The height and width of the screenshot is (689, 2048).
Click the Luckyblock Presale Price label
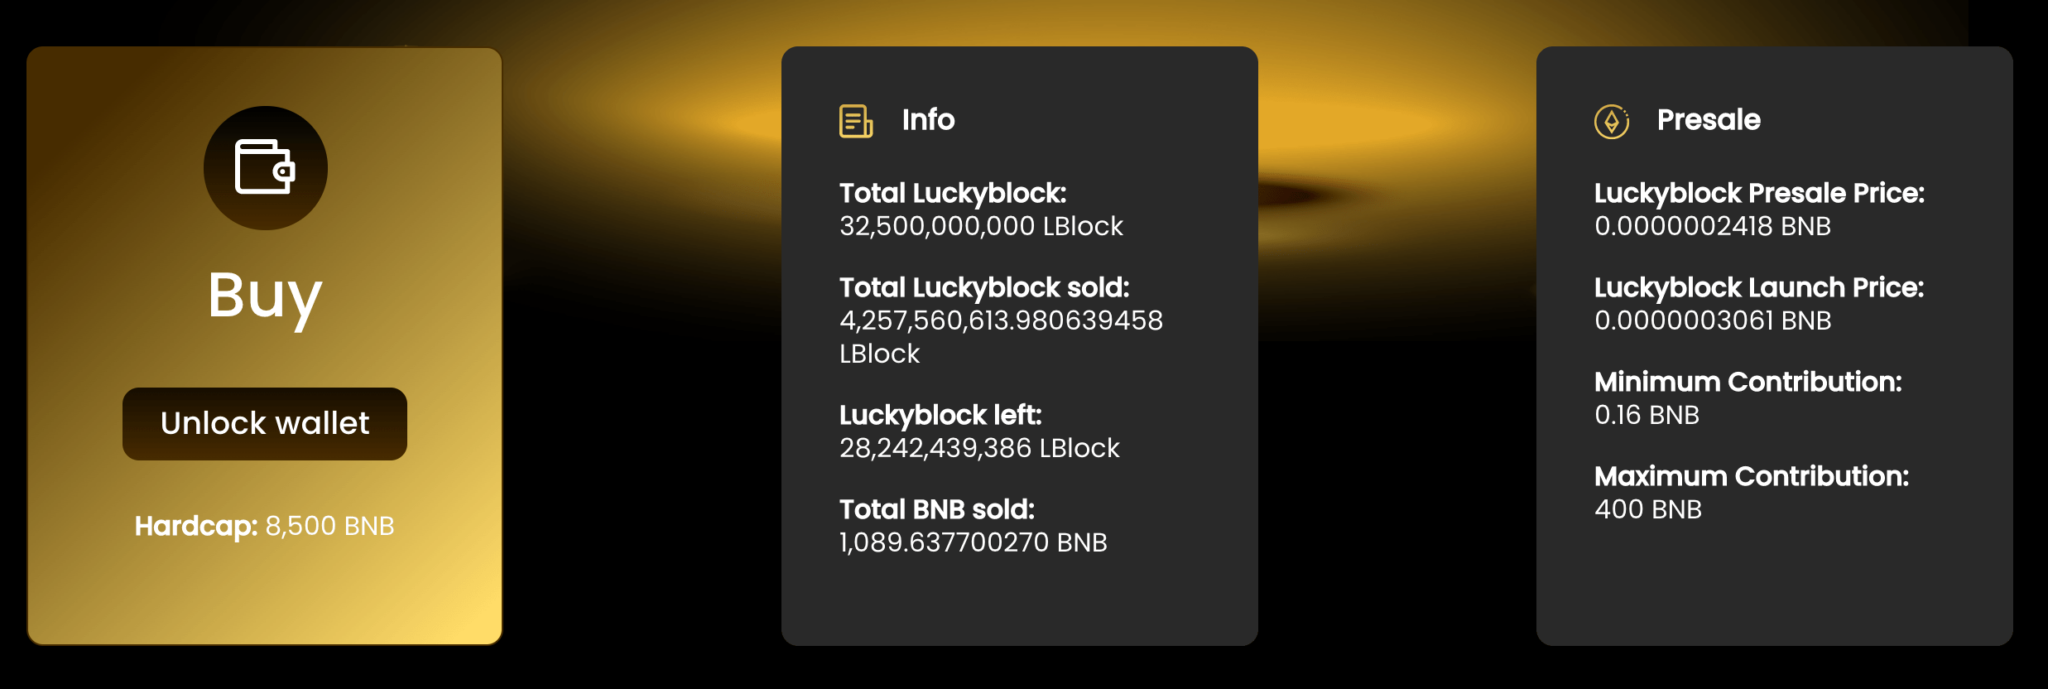tap(1759, 193)
